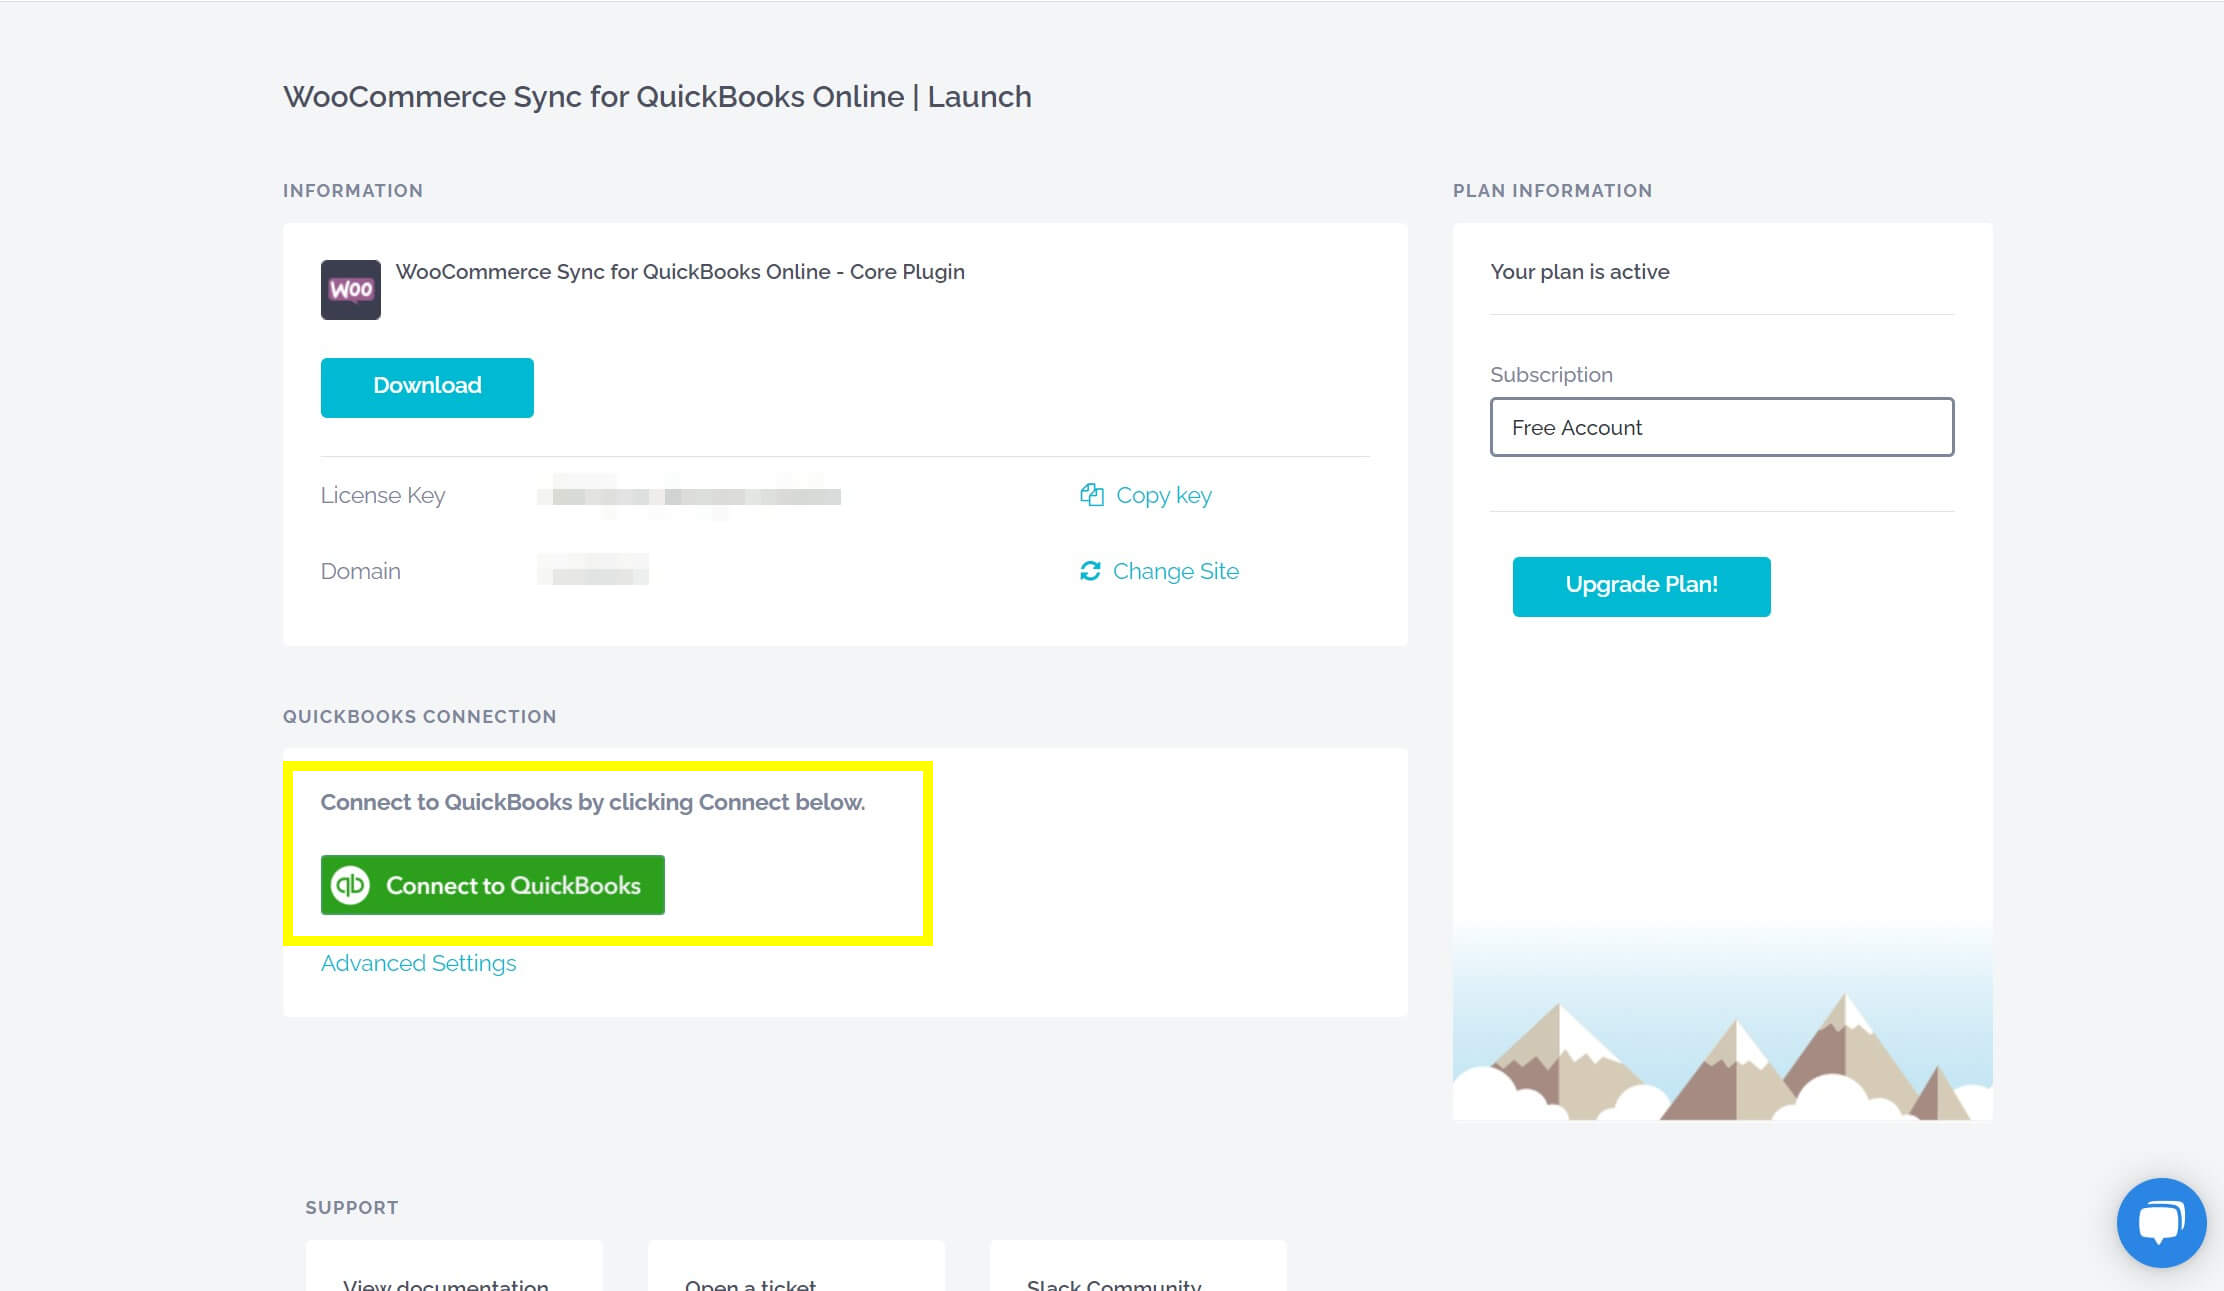Click the Woo lettering inside the plugin badge
This screenshot has width=2224, height=1291.
(350, 290)
